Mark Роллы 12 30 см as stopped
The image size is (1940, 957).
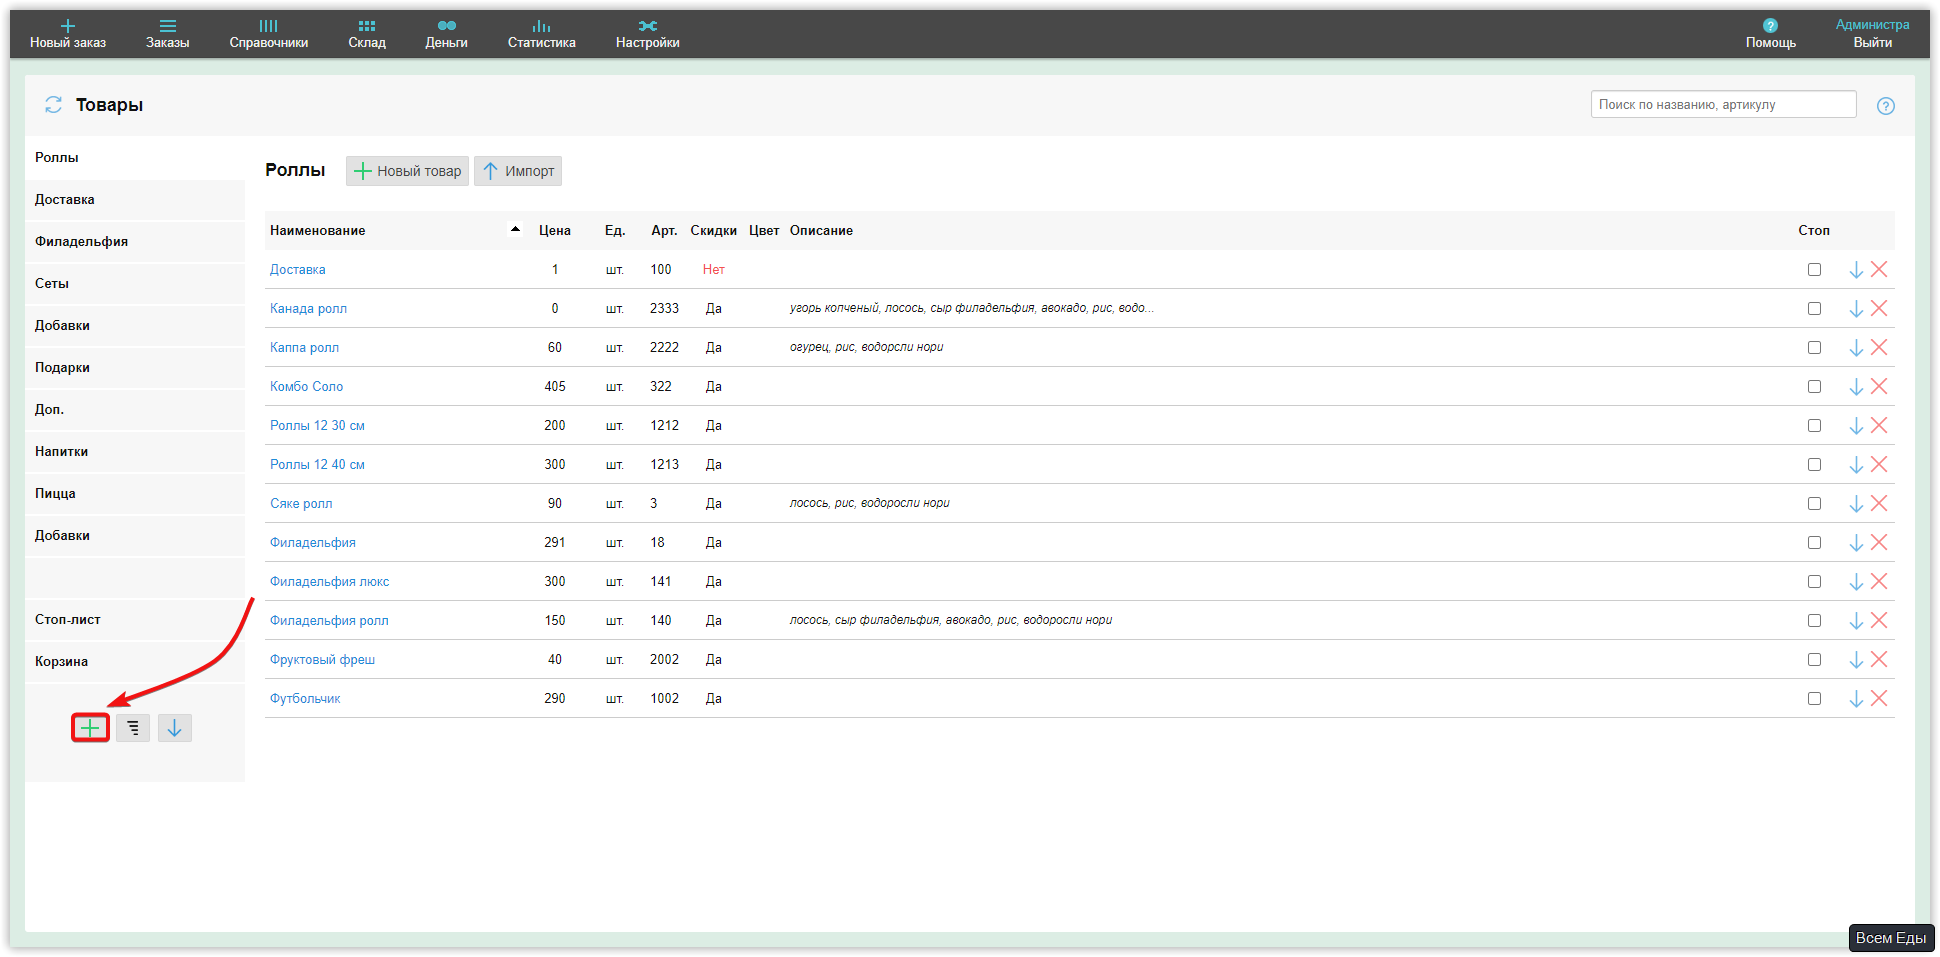click(1814, 425)
